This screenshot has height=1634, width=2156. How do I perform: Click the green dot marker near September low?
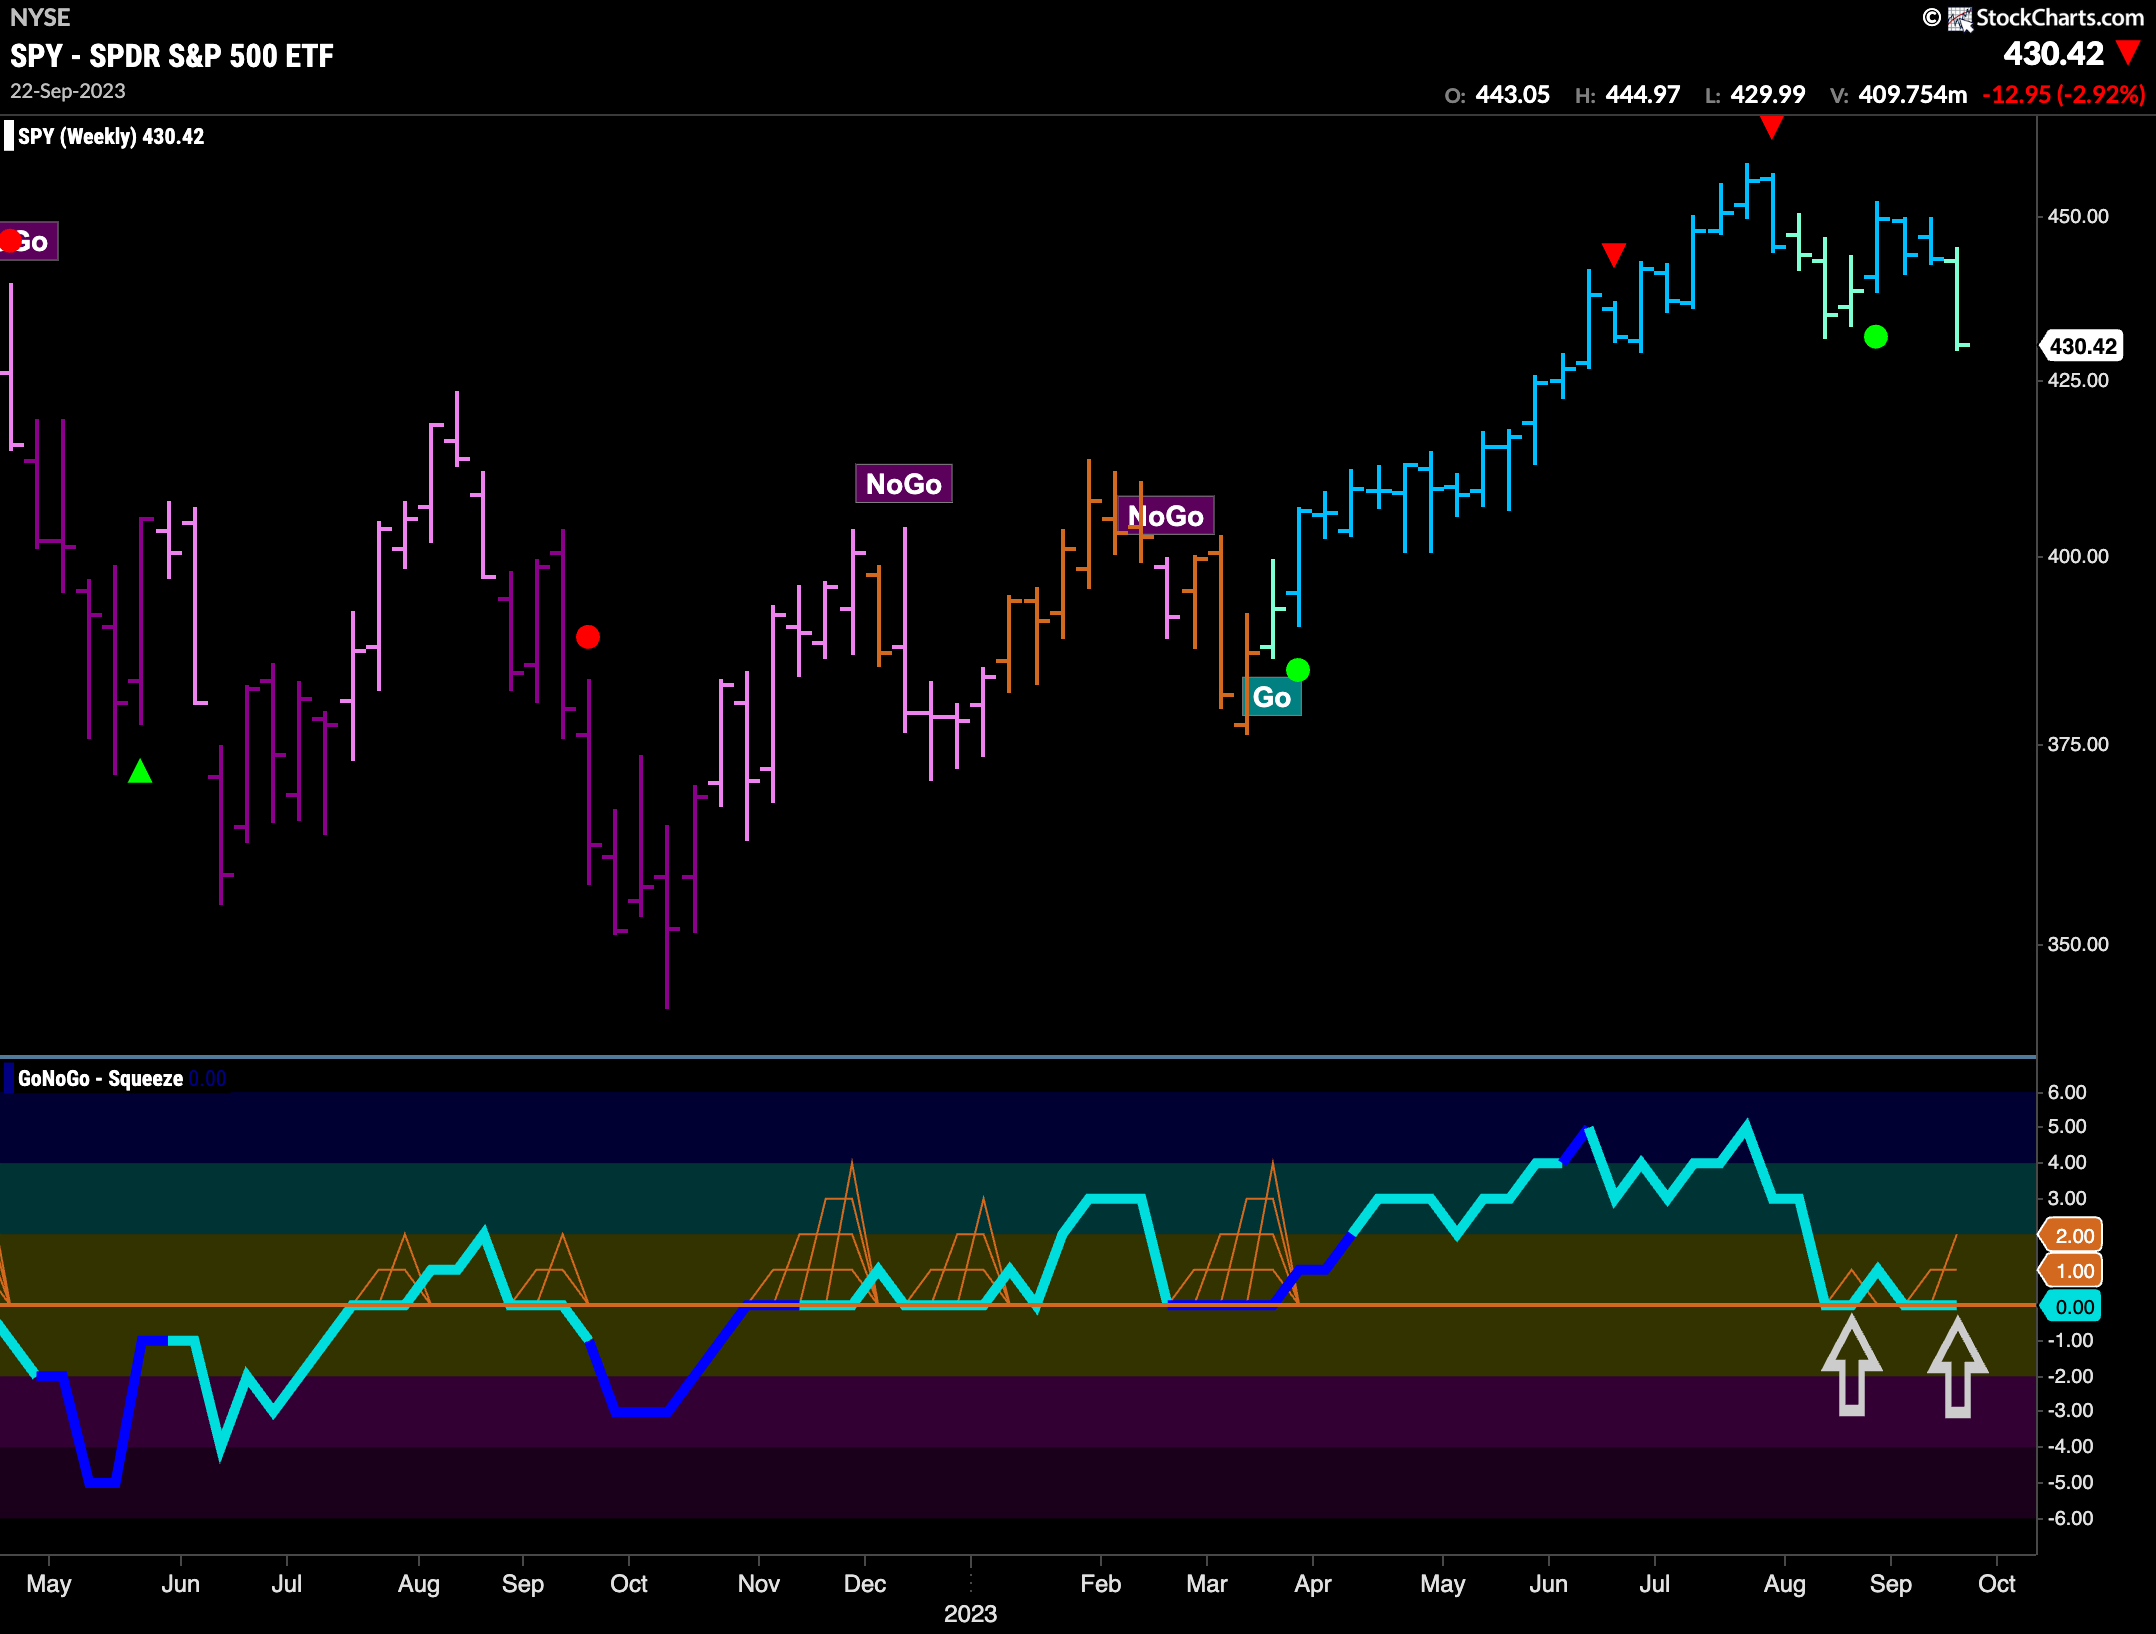1876,337
